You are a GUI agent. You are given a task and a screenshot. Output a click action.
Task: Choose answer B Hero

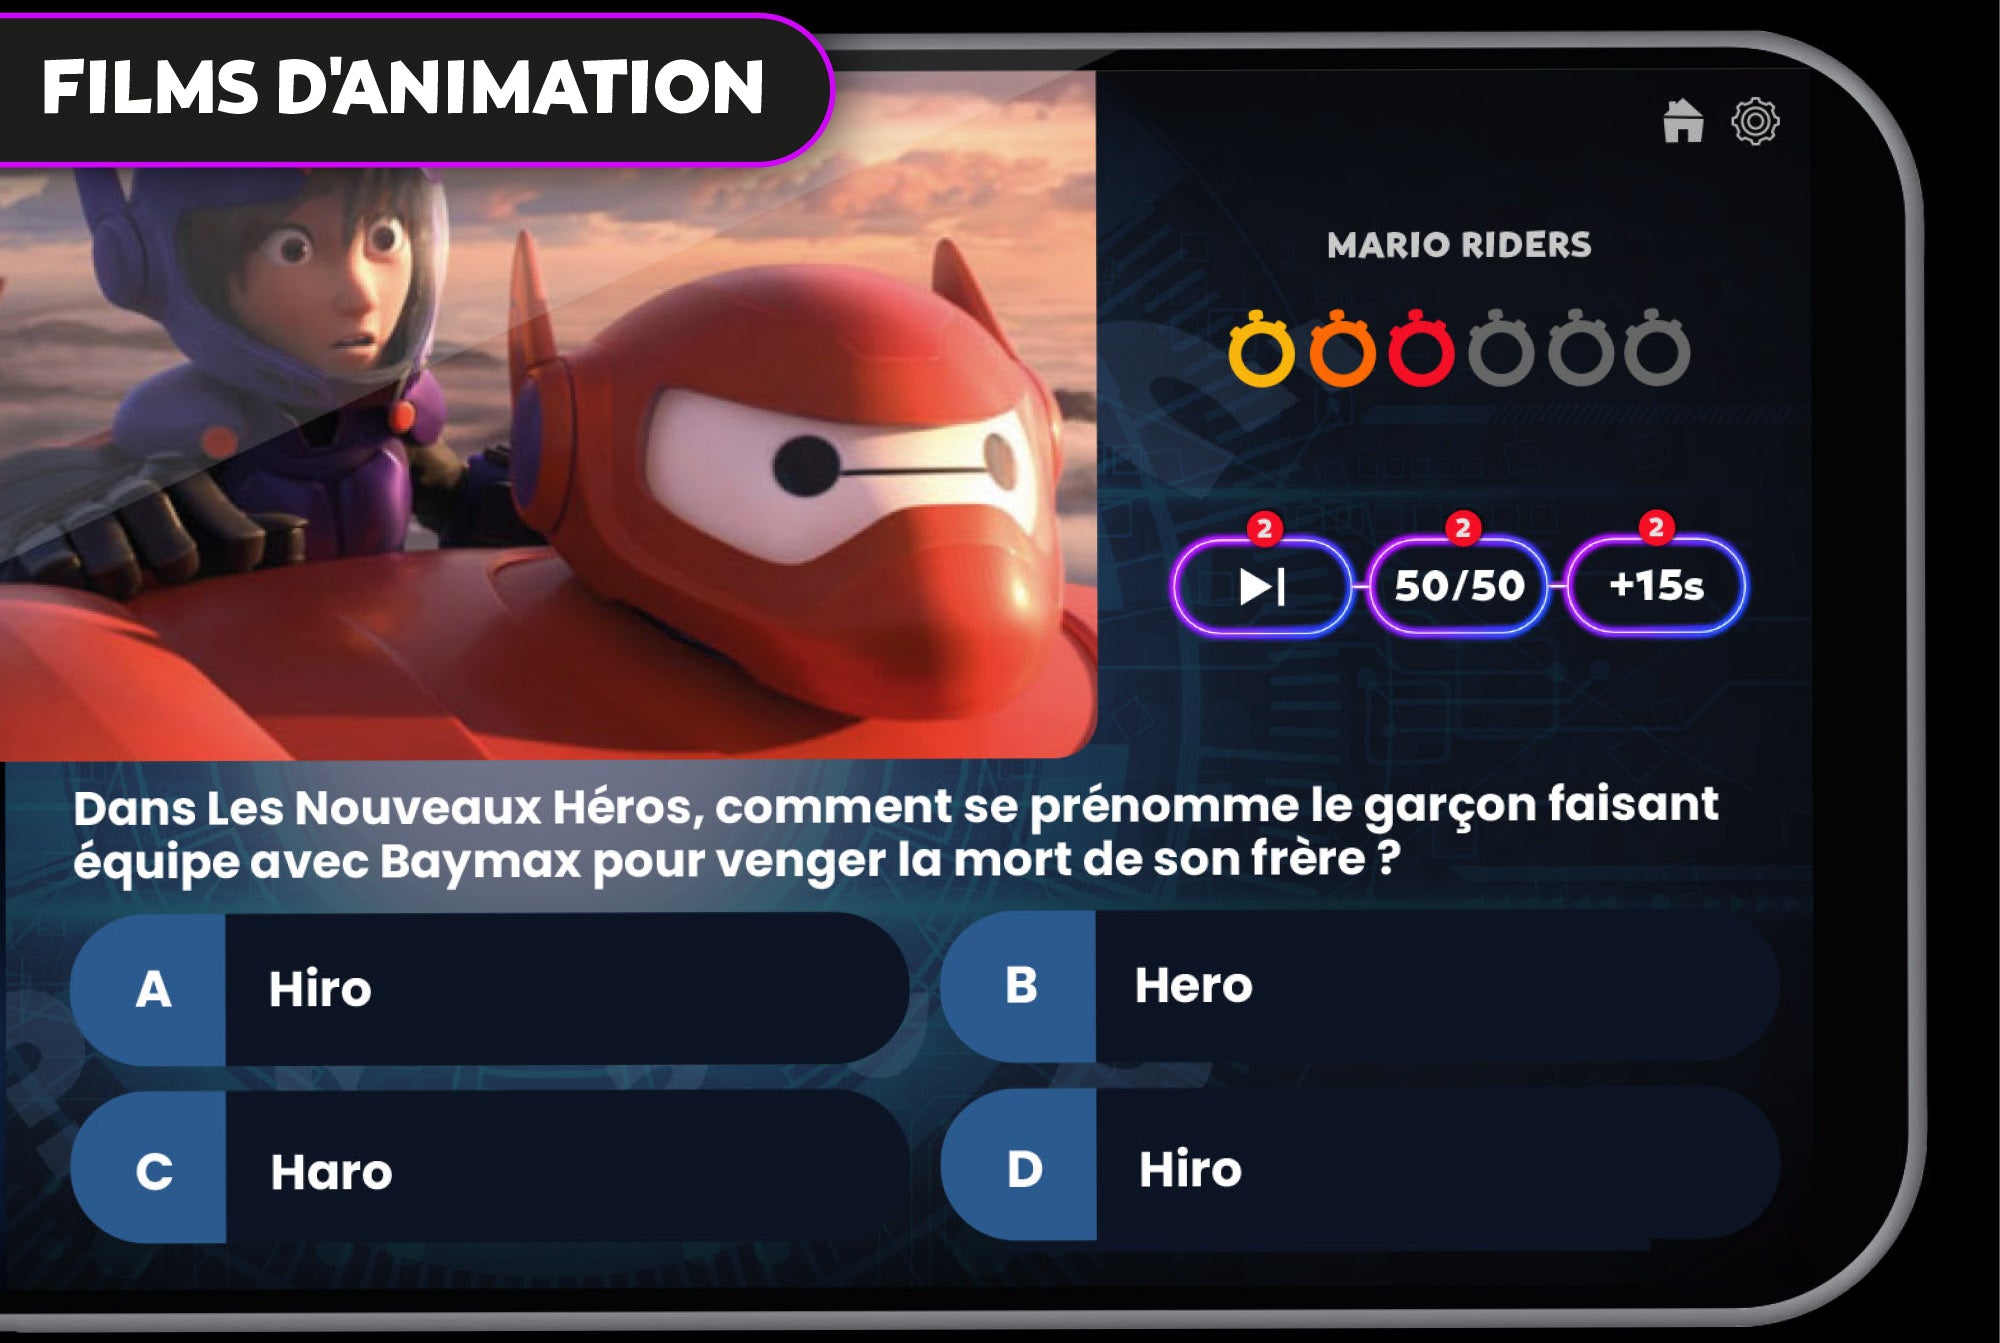coord(1360,986)
